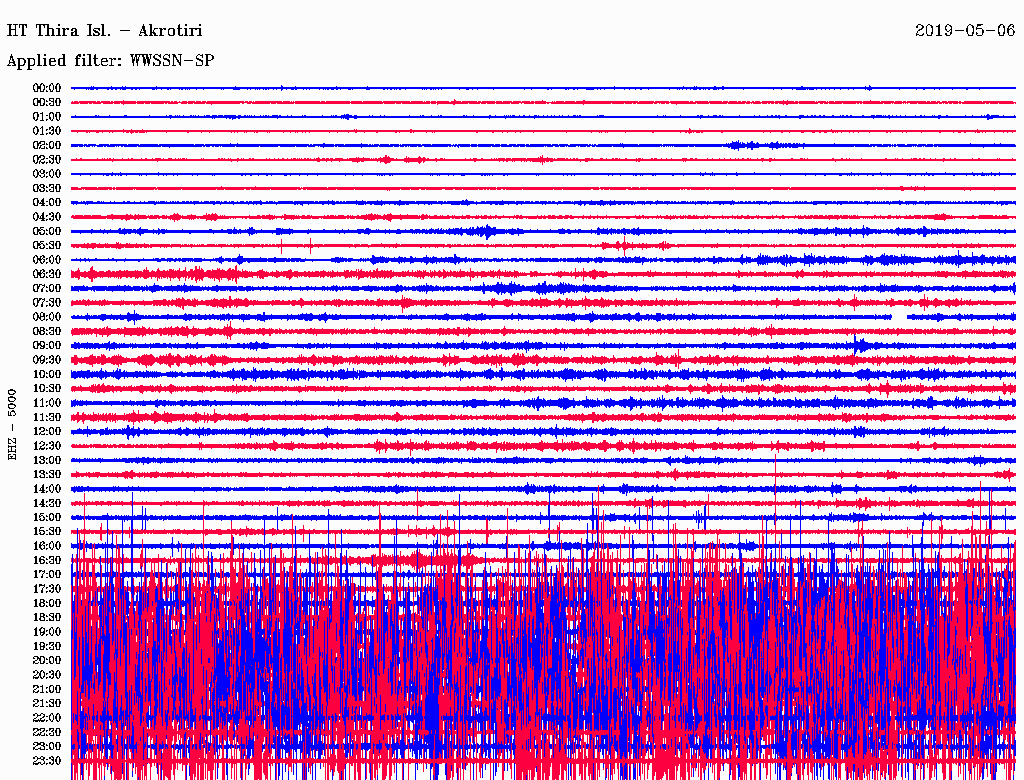Viewport: 1024px width, 780px height.
Task: Select the 00:00 time label
Action: click(x=47, y=88)
